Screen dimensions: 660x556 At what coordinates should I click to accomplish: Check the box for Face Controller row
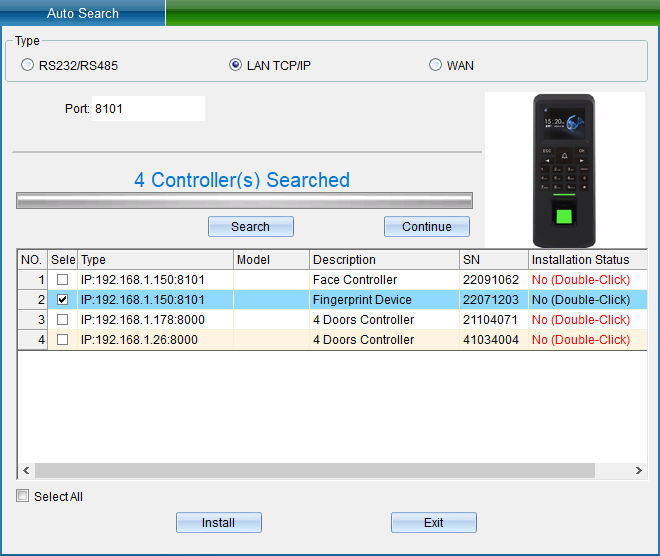click(x=63, y=280)
